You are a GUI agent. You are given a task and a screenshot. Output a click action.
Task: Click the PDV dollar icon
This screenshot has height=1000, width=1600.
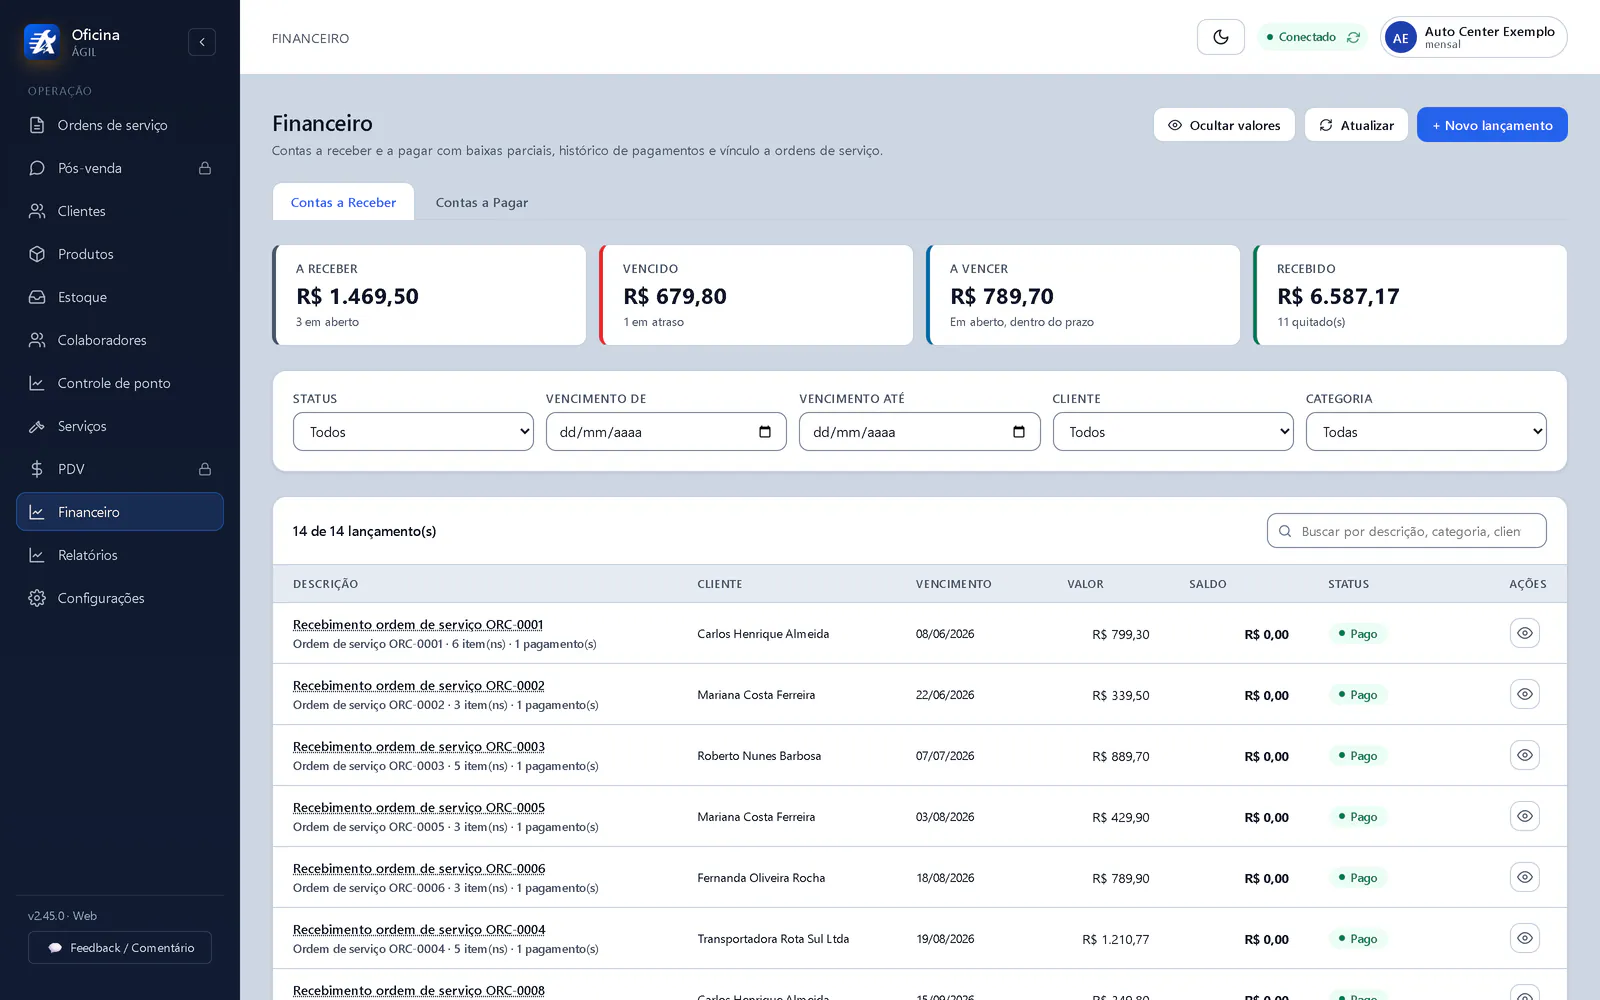tap(37, 469)
